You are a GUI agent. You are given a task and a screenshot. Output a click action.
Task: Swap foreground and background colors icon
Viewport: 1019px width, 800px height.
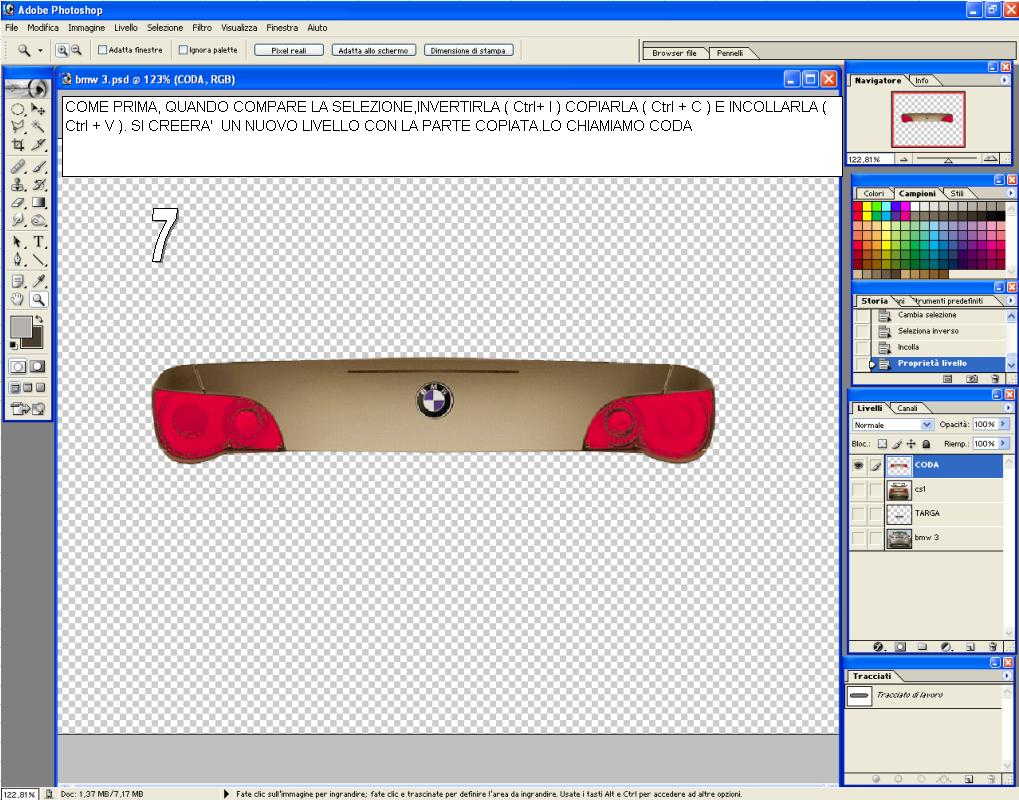(40, 319)
